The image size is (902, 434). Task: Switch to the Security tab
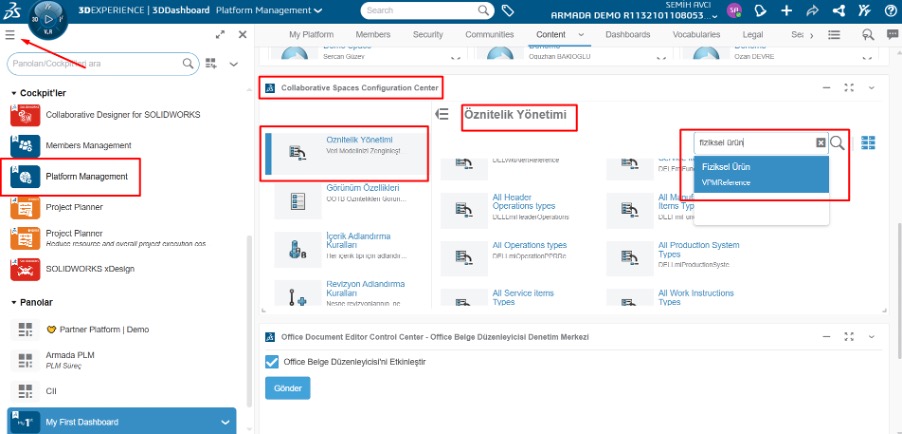pyautogui.click(x=428, y=35)
